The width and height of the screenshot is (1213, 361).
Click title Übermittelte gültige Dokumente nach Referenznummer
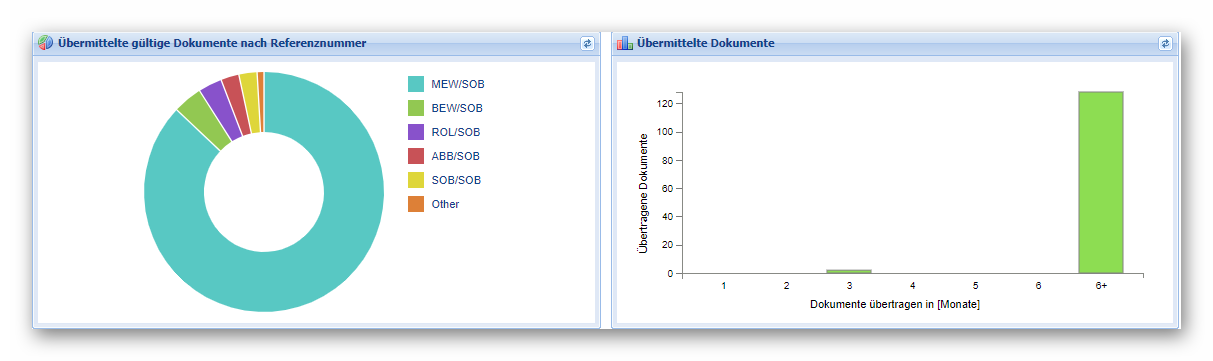pos(212,43)
